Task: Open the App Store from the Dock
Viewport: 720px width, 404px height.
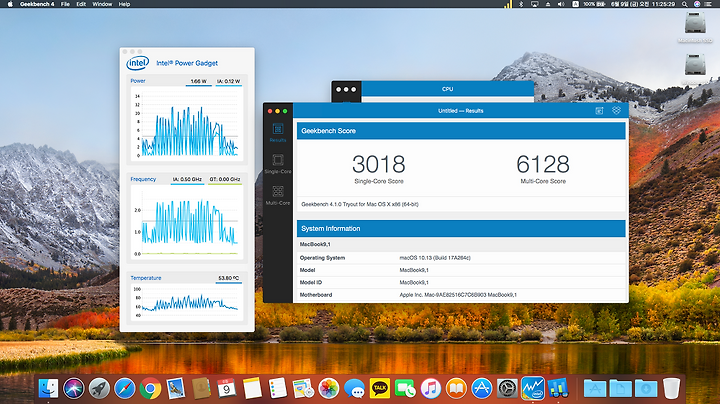Action: pos(482,388)
